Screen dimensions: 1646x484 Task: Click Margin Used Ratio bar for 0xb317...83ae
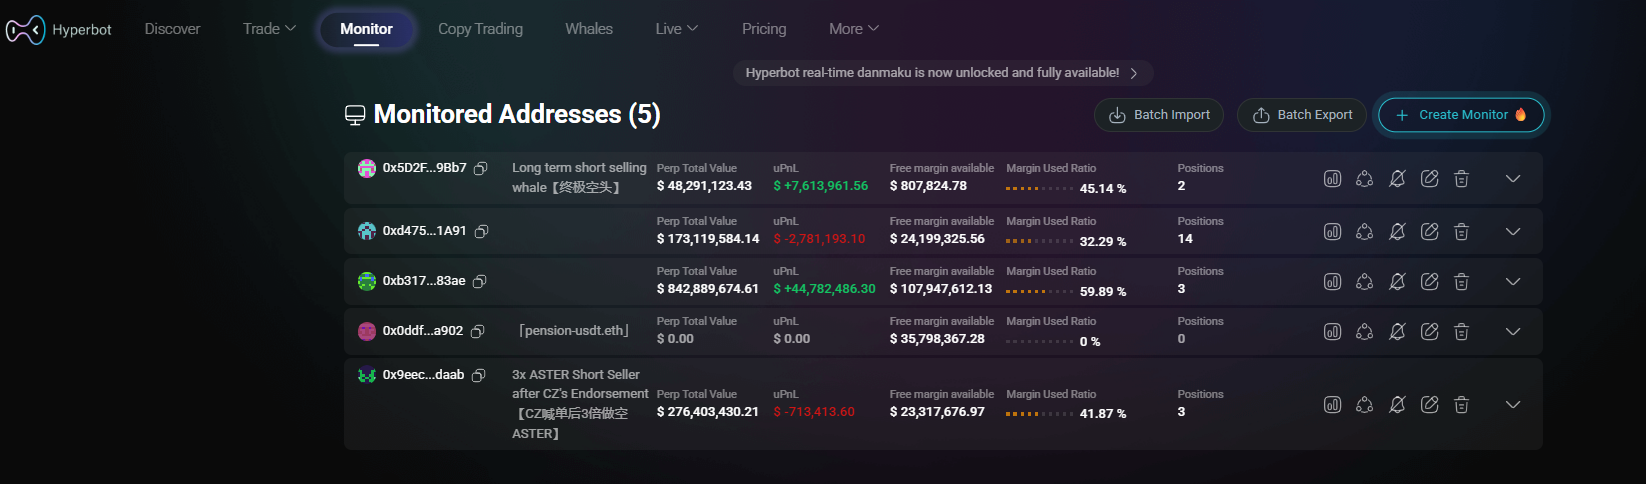tap(1040, 292)
